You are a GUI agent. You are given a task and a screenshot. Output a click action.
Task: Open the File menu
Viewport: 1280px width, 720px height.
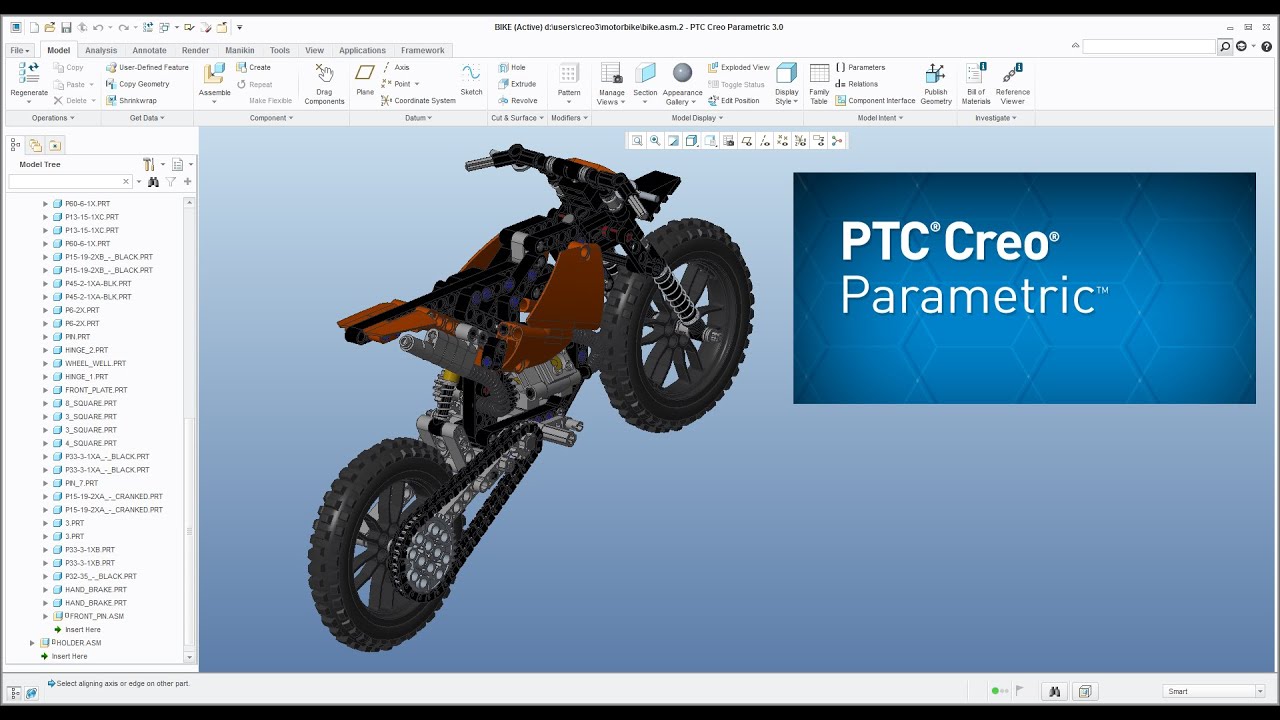tap(19, 50)
